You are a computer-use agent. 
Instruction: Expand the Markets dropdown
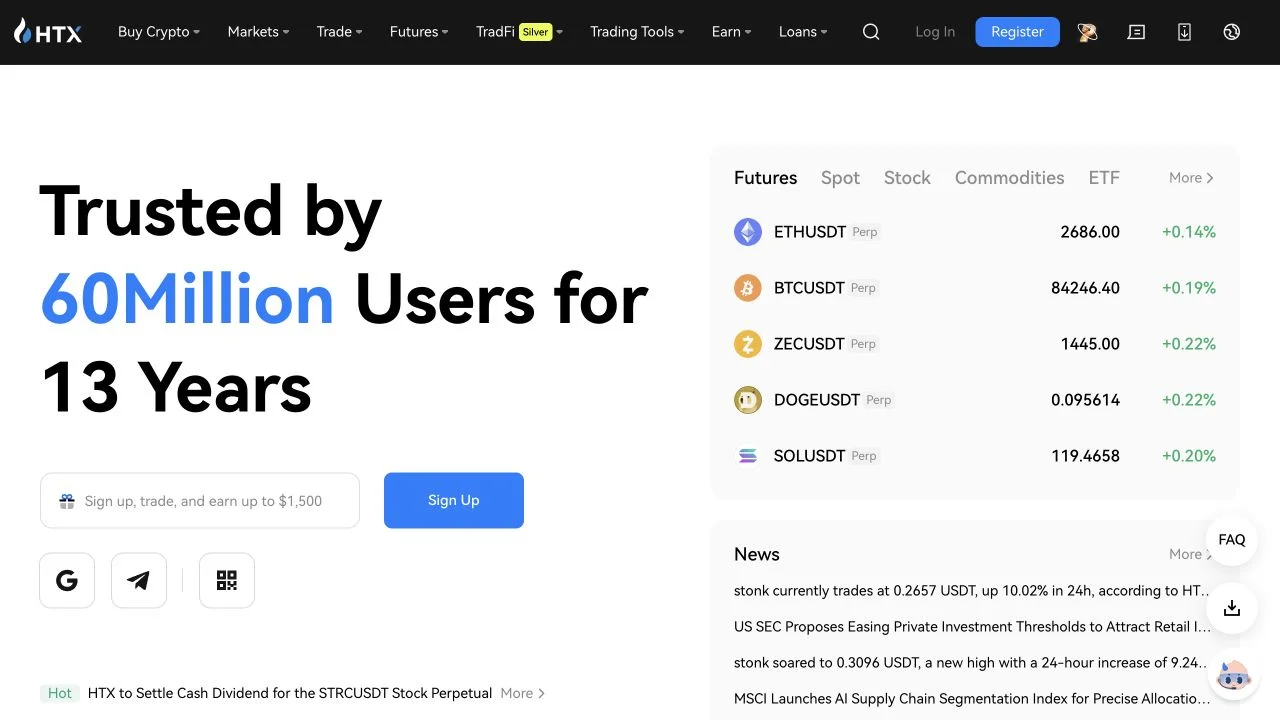[x=258, y=32]
